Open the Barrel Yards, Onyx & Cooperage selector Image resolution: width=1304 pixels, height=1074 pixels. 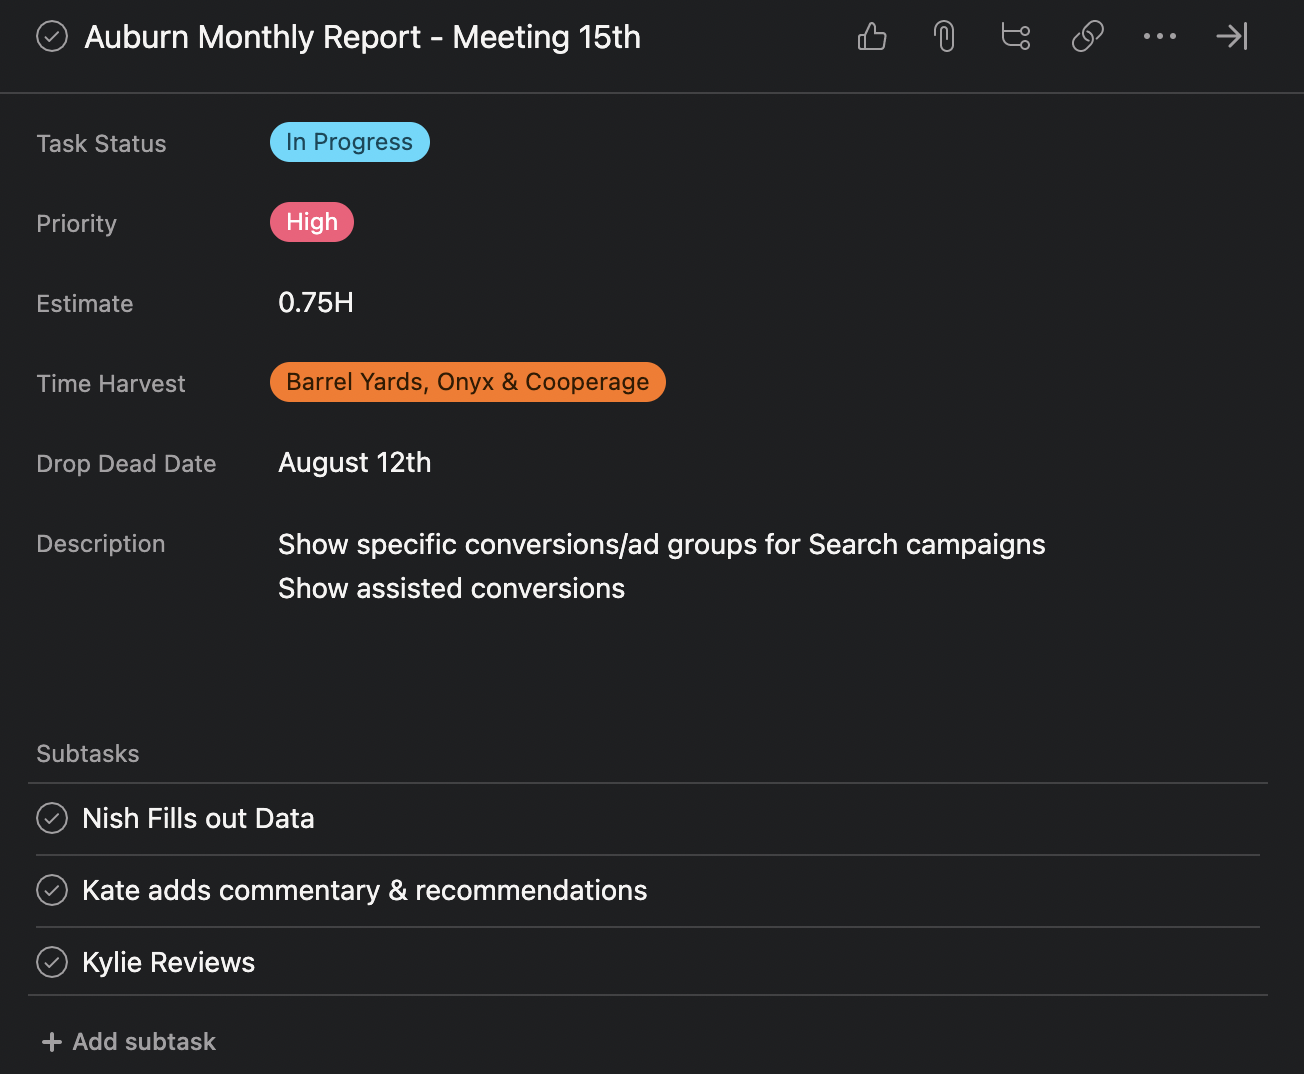468,382
